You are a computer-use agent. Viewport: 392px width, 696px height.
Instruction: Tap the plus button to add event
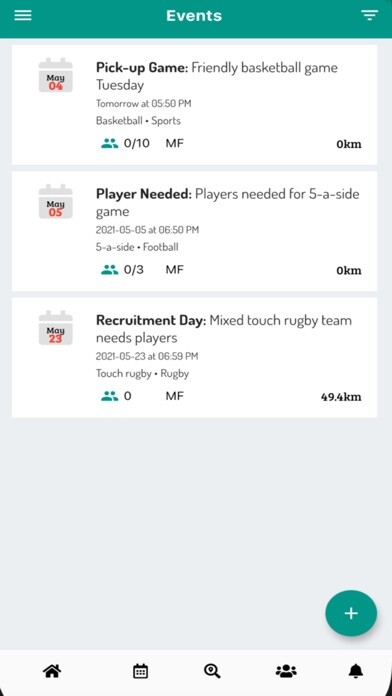pyautogui.click(x=351, y=613)
